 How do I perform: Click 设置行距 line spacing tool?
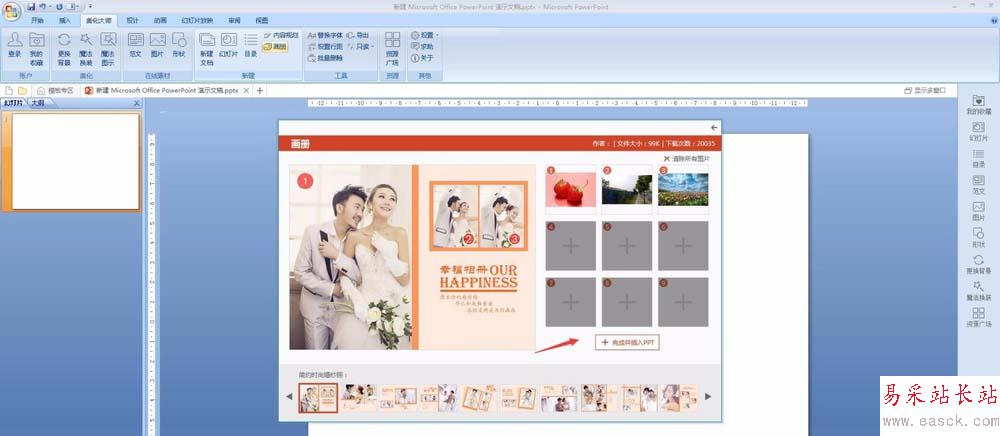325,47
